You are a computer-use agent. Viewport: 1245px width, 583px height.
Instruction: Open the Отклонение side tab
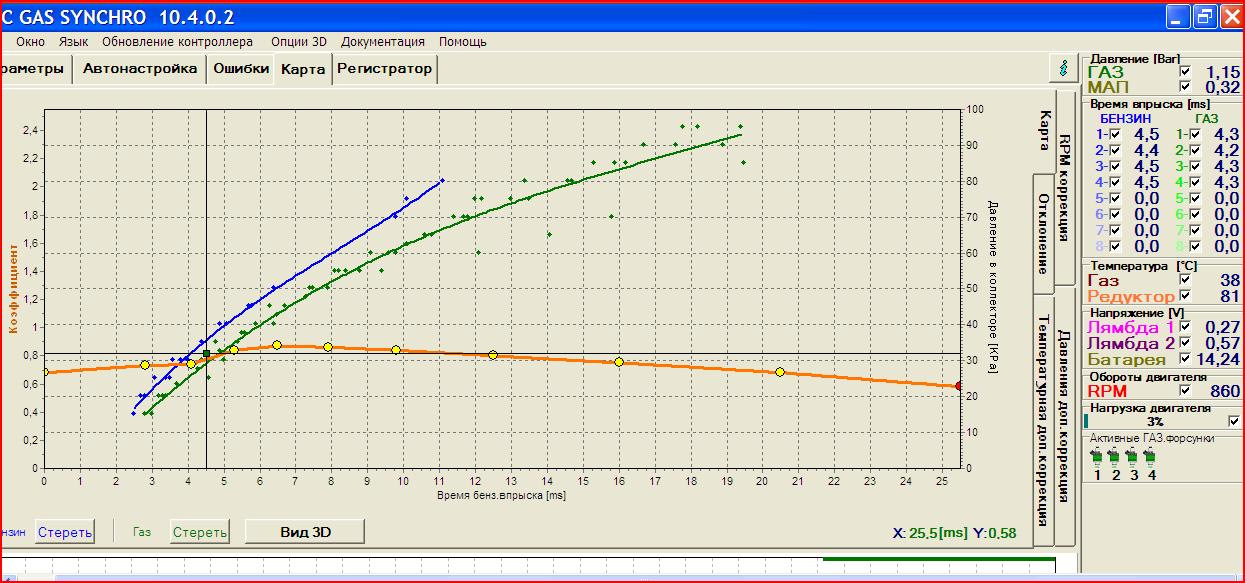1043,234
